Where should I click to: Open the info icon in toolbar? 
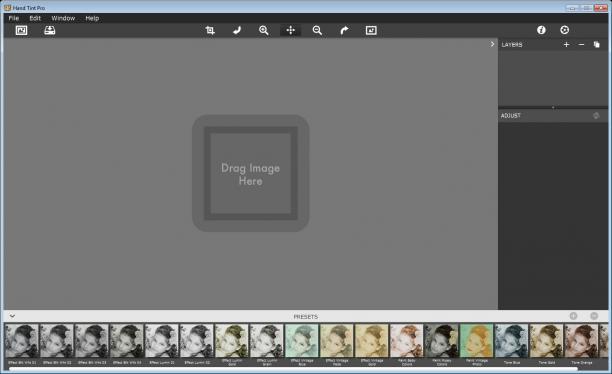541,30
